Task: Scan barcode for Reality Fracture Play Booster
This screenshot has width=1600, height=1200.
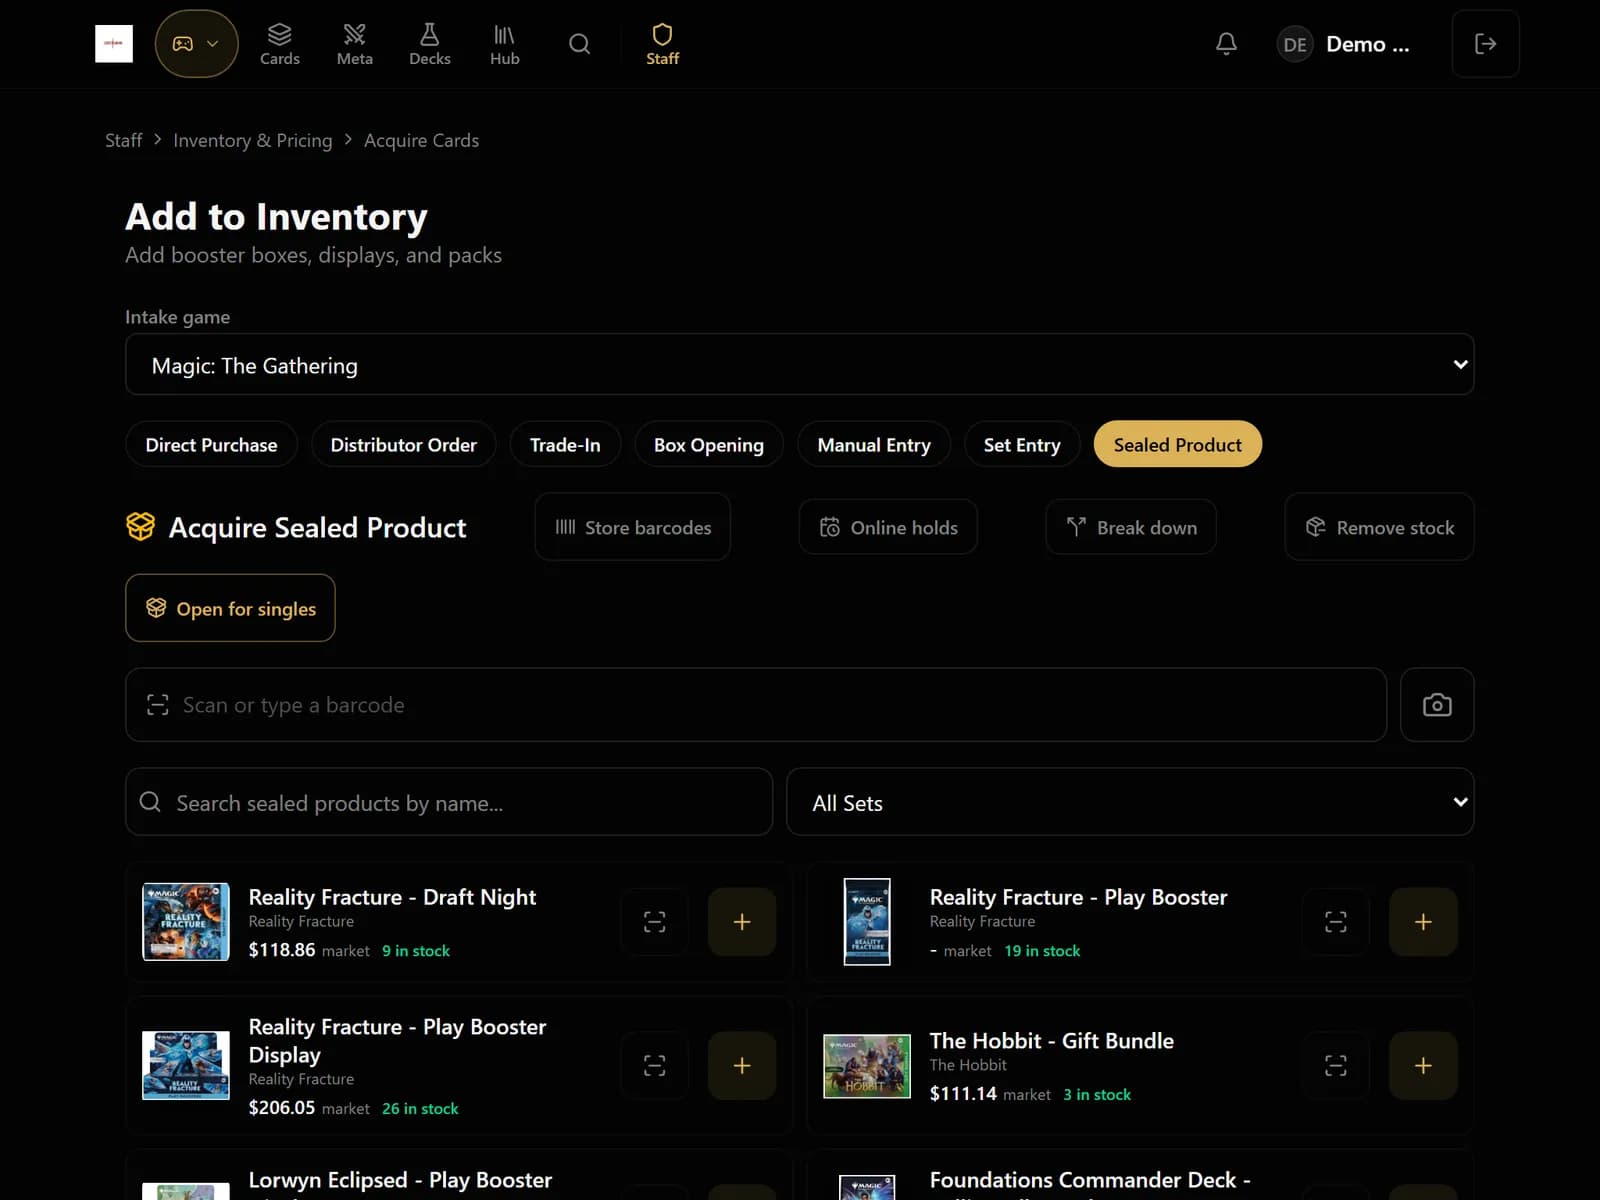Action: (1335, 922)
